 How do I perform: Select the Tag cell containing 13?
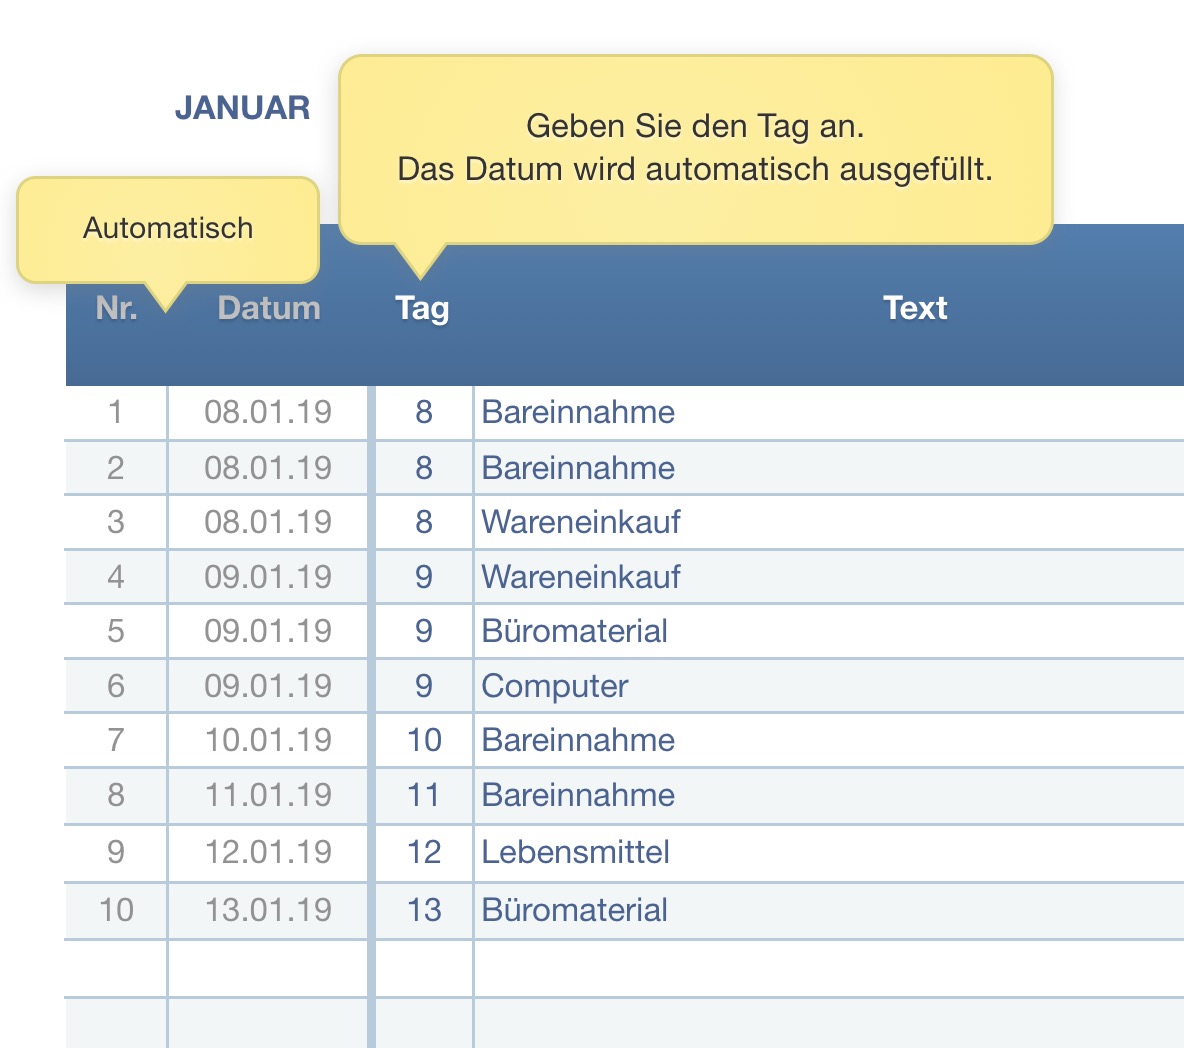[424, 910]
